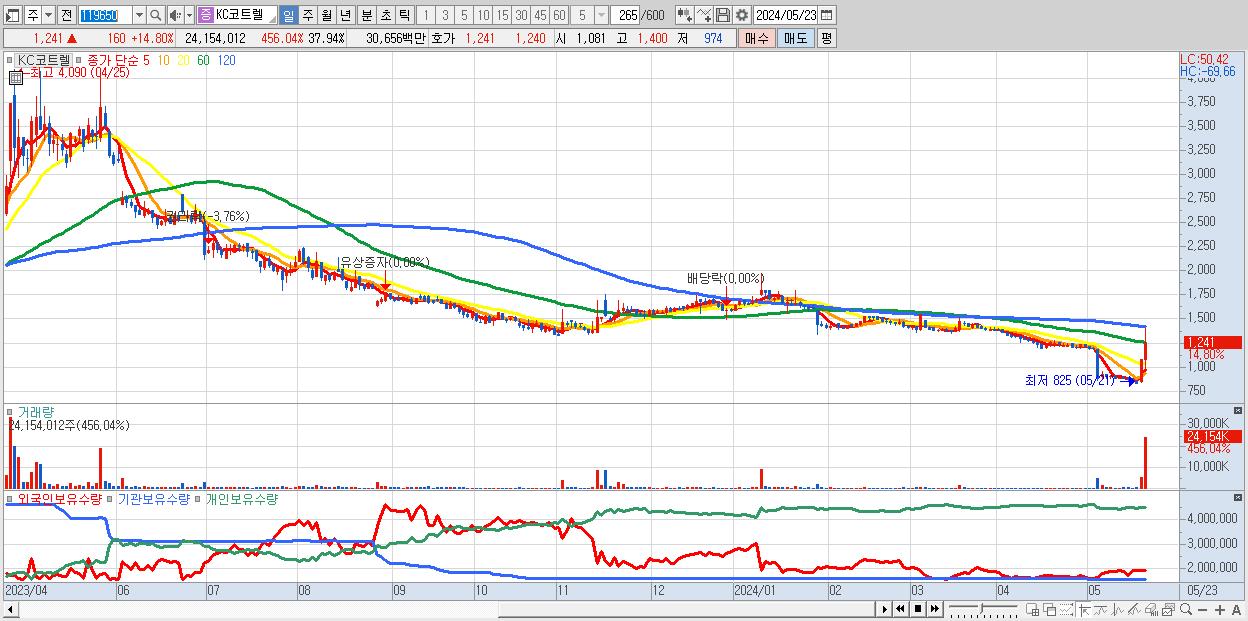The height and width of the screenshot is (621, 1248).
Task: Select the 3 interval button
Action: point(445,15)
